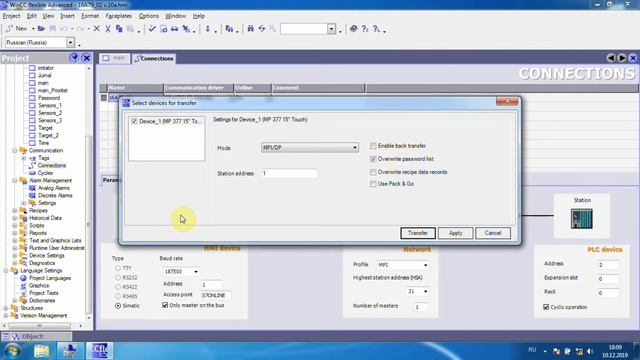Screen dimensions: 640x360
Task: Click the delete X toolbar icon
Action: tap(97, 29)
